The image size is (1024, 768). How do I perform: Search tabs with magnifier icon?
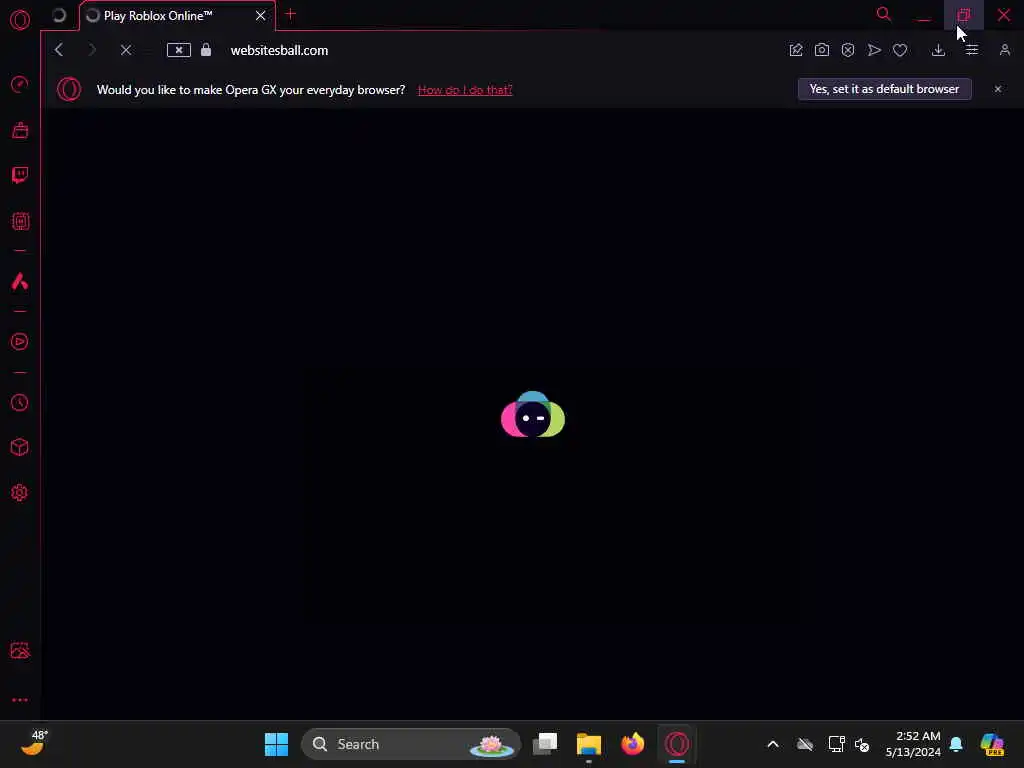884,14
